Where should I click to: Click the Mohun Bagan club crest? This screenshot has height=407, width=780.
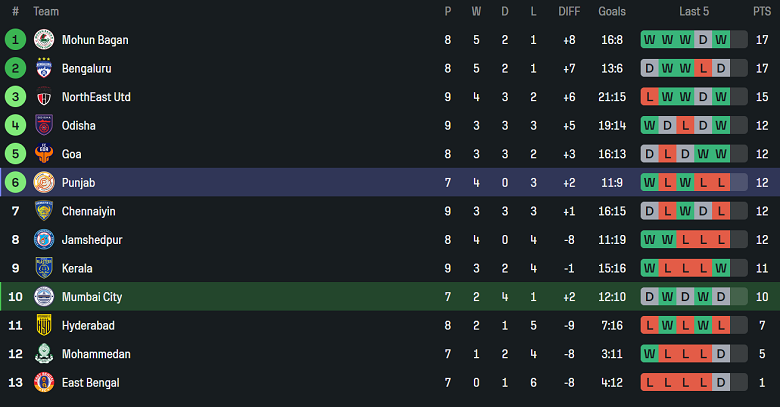pos(44,40)
